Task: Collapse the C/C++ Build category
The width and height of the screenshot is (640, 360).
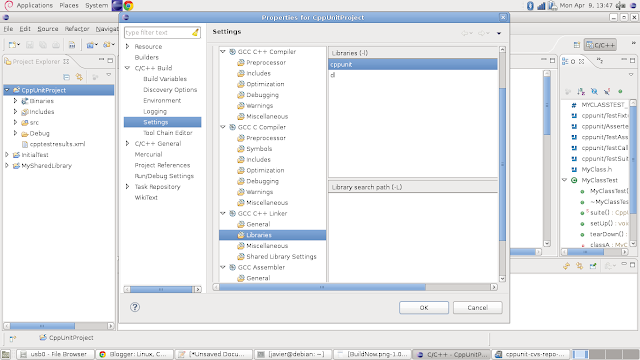Action: pos(127,68)
